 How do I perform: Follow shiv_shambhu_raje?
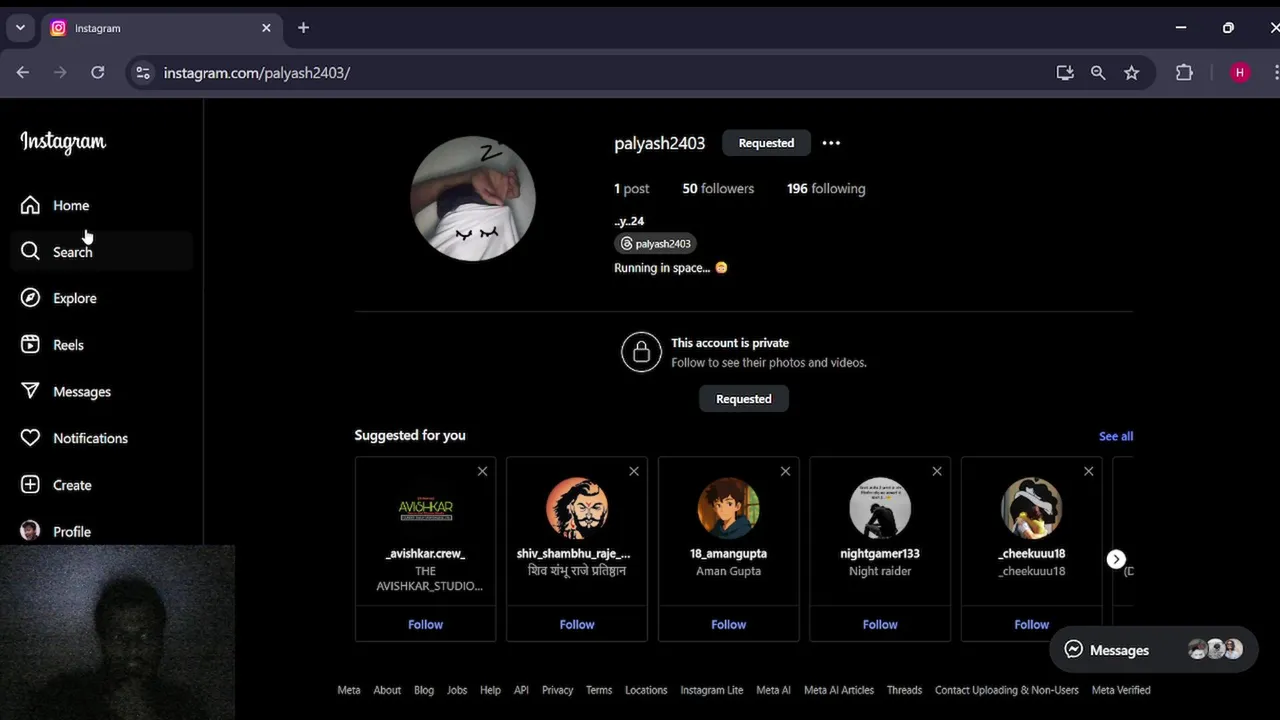577,624
